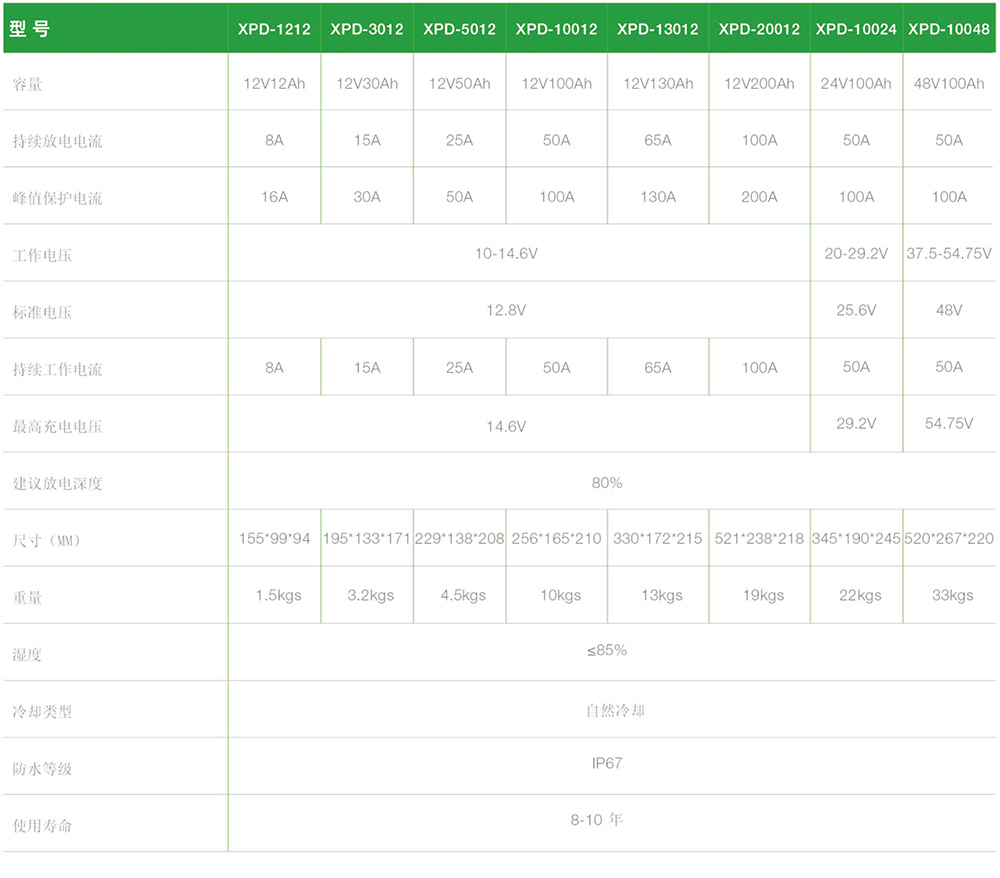Click the 80% discharge depth value
1000x878 pixels.
click(607, 483)
